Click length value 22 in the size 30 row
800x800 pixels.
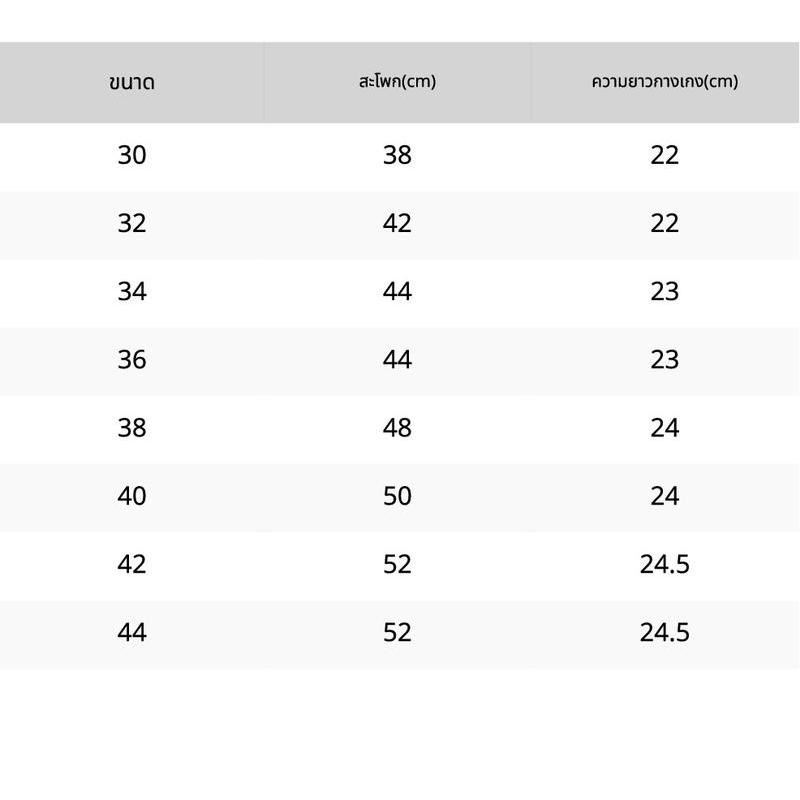[x=664, y=155]
